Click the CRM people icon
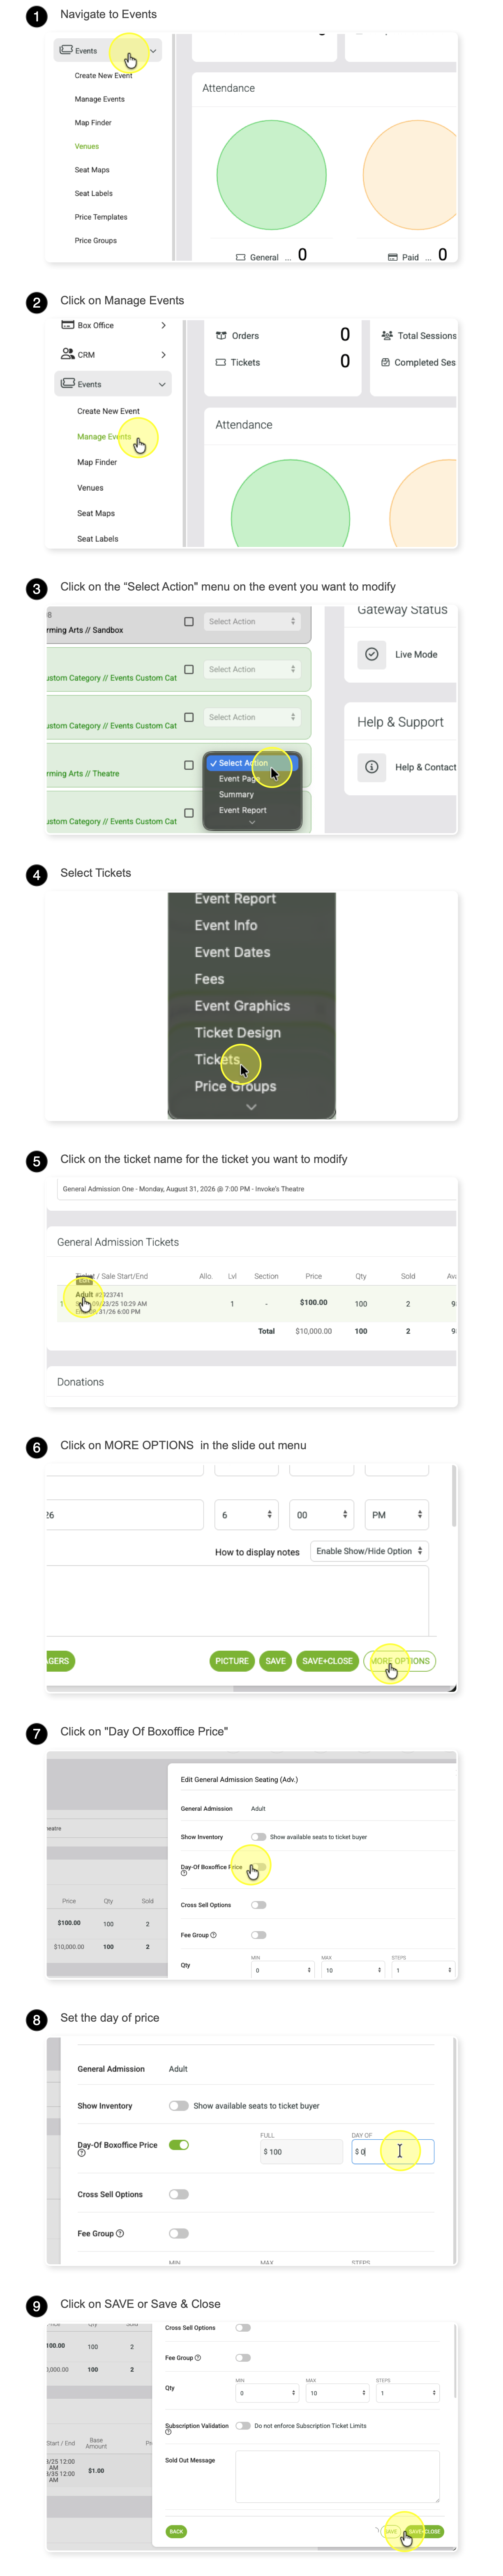This screenshot has width=503, height=2576. pos(68,354)
